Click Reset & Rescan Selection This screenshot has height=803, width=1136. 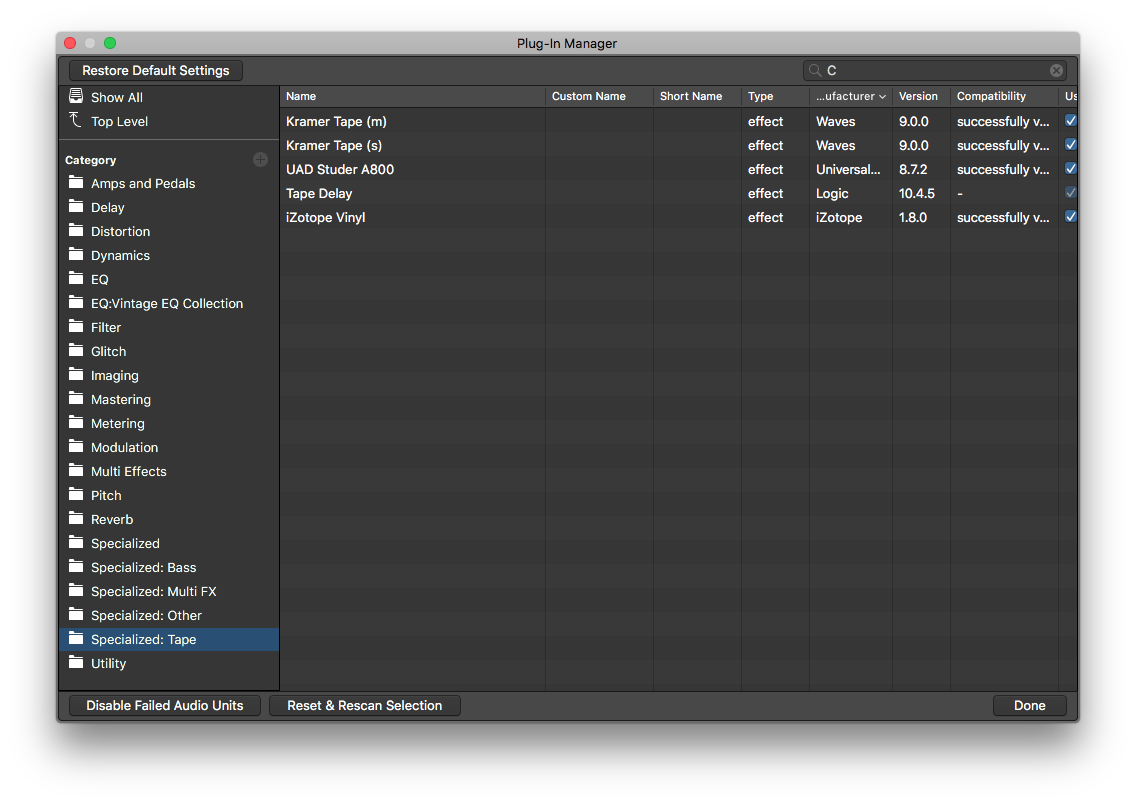pyautogui.click(x=364, y=705)
